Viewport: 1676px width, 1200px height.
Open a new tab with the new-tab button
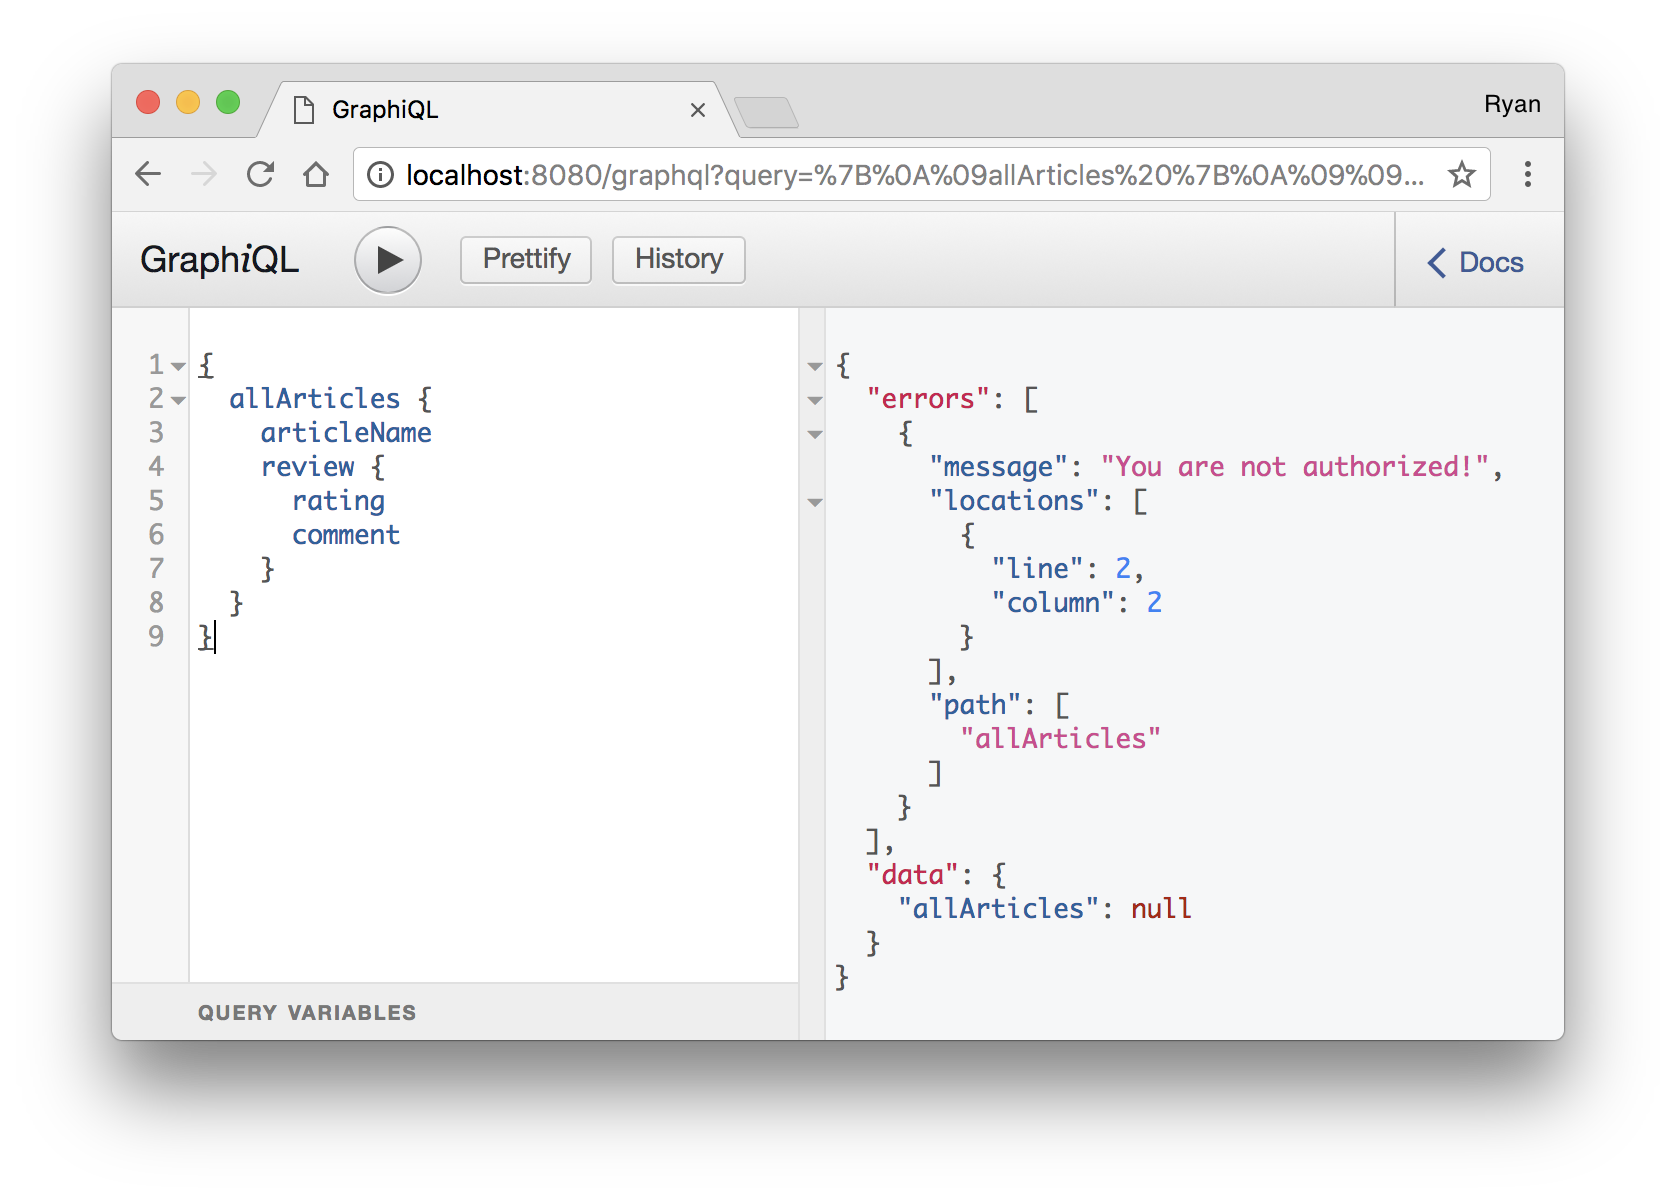click(x=766, y=112)
